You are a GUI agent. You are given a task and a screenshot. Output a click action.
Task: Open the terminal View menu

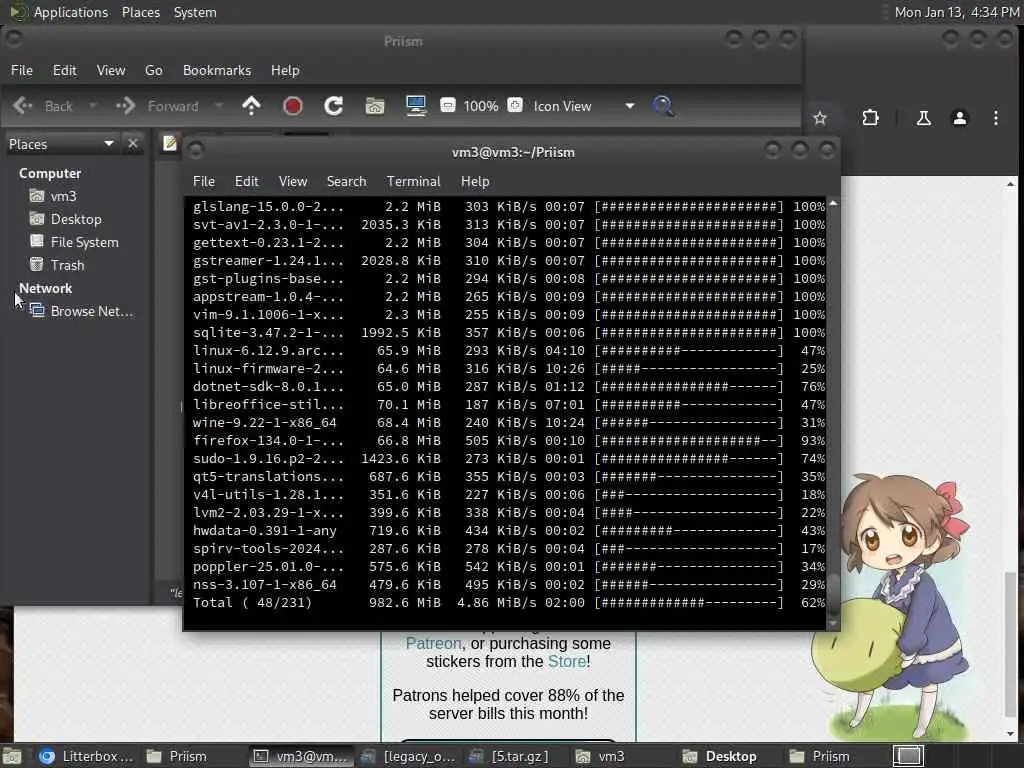293,181
